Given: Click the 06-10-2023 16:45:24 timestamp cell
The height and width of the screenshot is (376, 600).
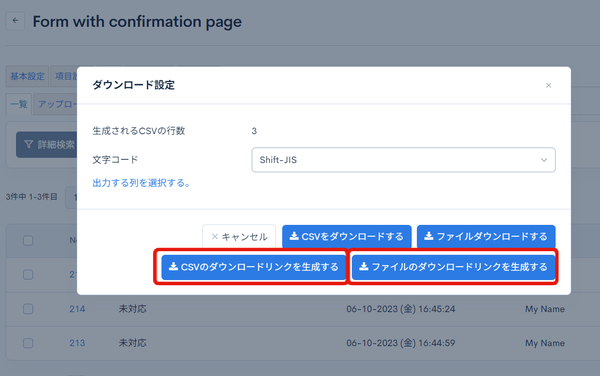Looking at the screenshot, I should (401, 309).
